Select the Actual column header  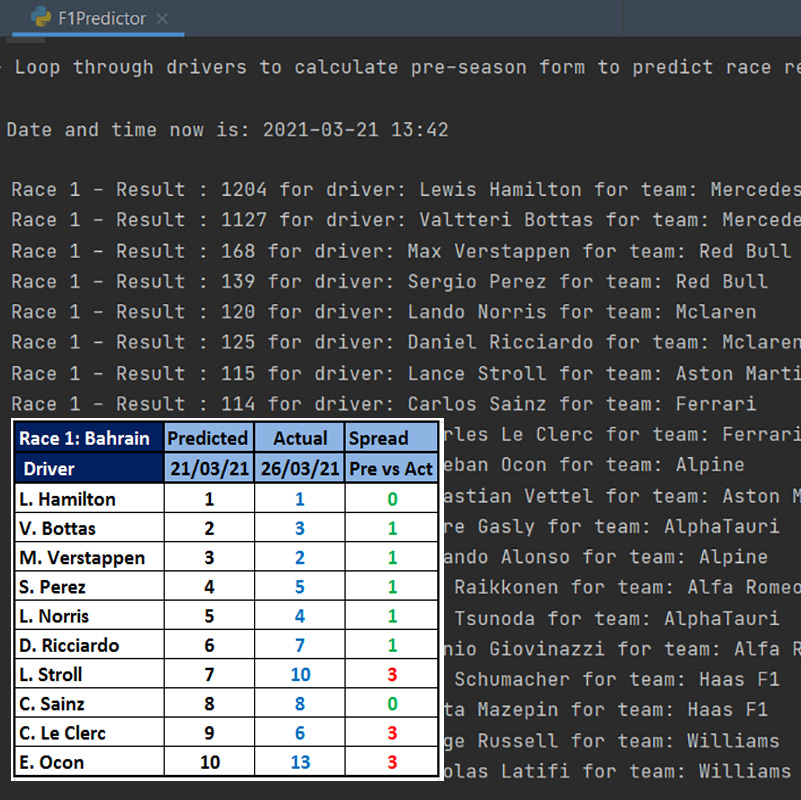(x=299, y=438)
